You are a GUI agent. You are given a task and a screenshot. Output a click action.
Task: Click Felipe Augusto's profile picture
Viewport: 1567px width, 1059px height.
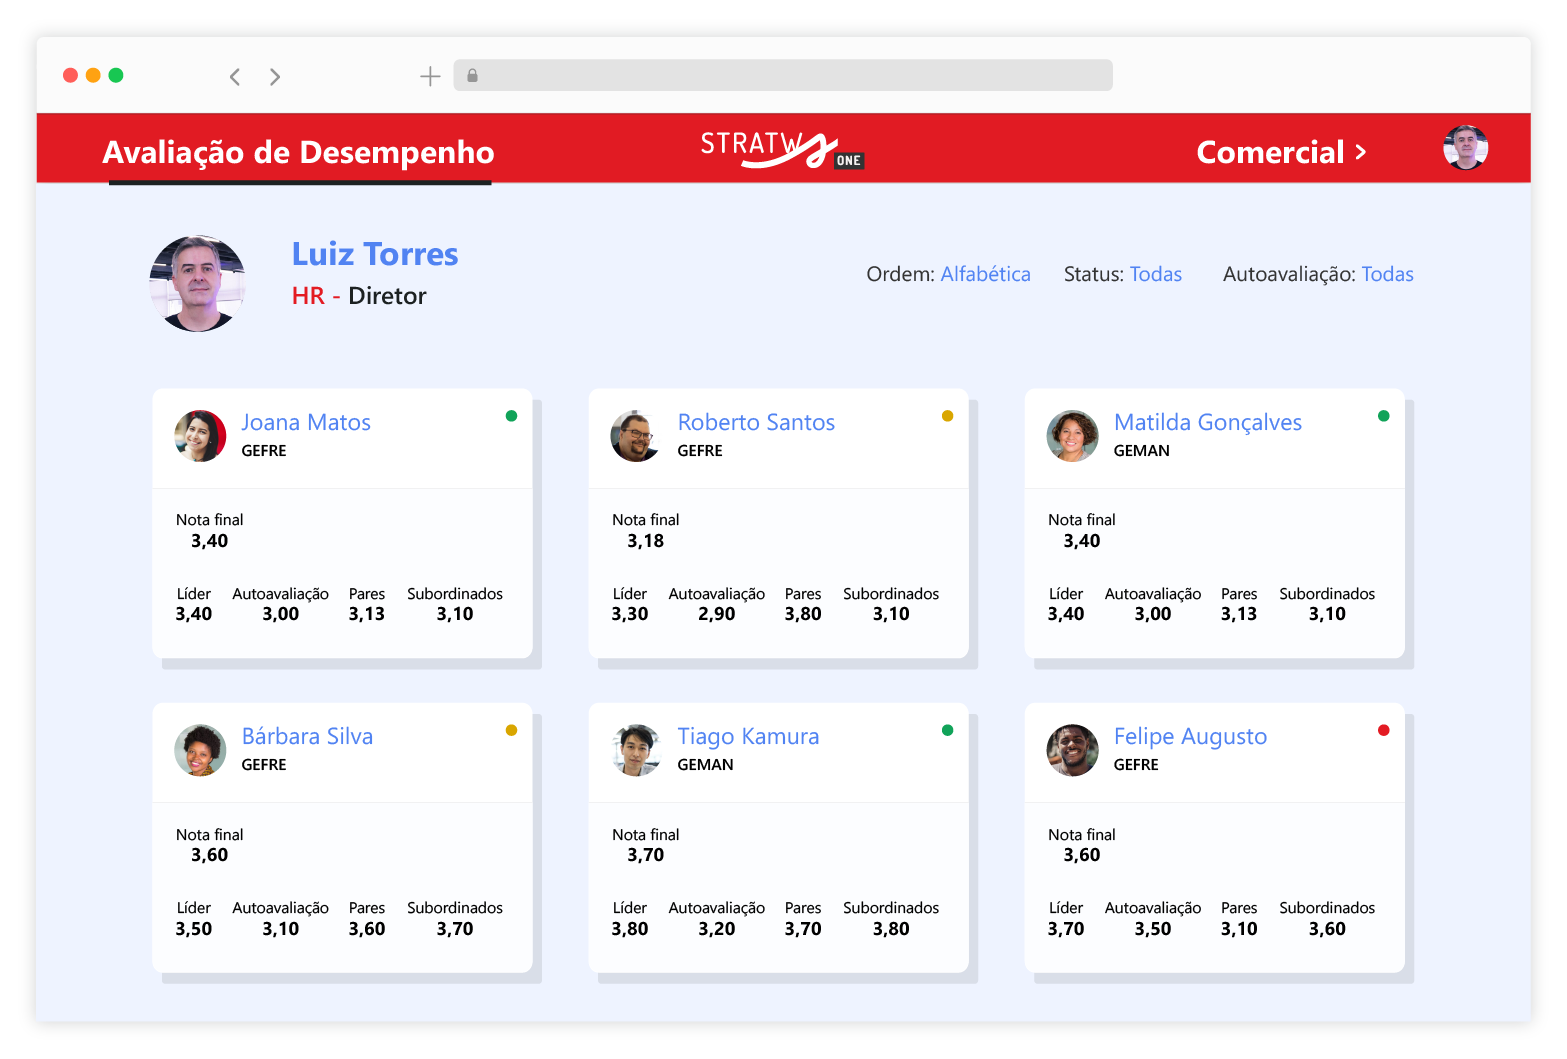click(1072, 750)
